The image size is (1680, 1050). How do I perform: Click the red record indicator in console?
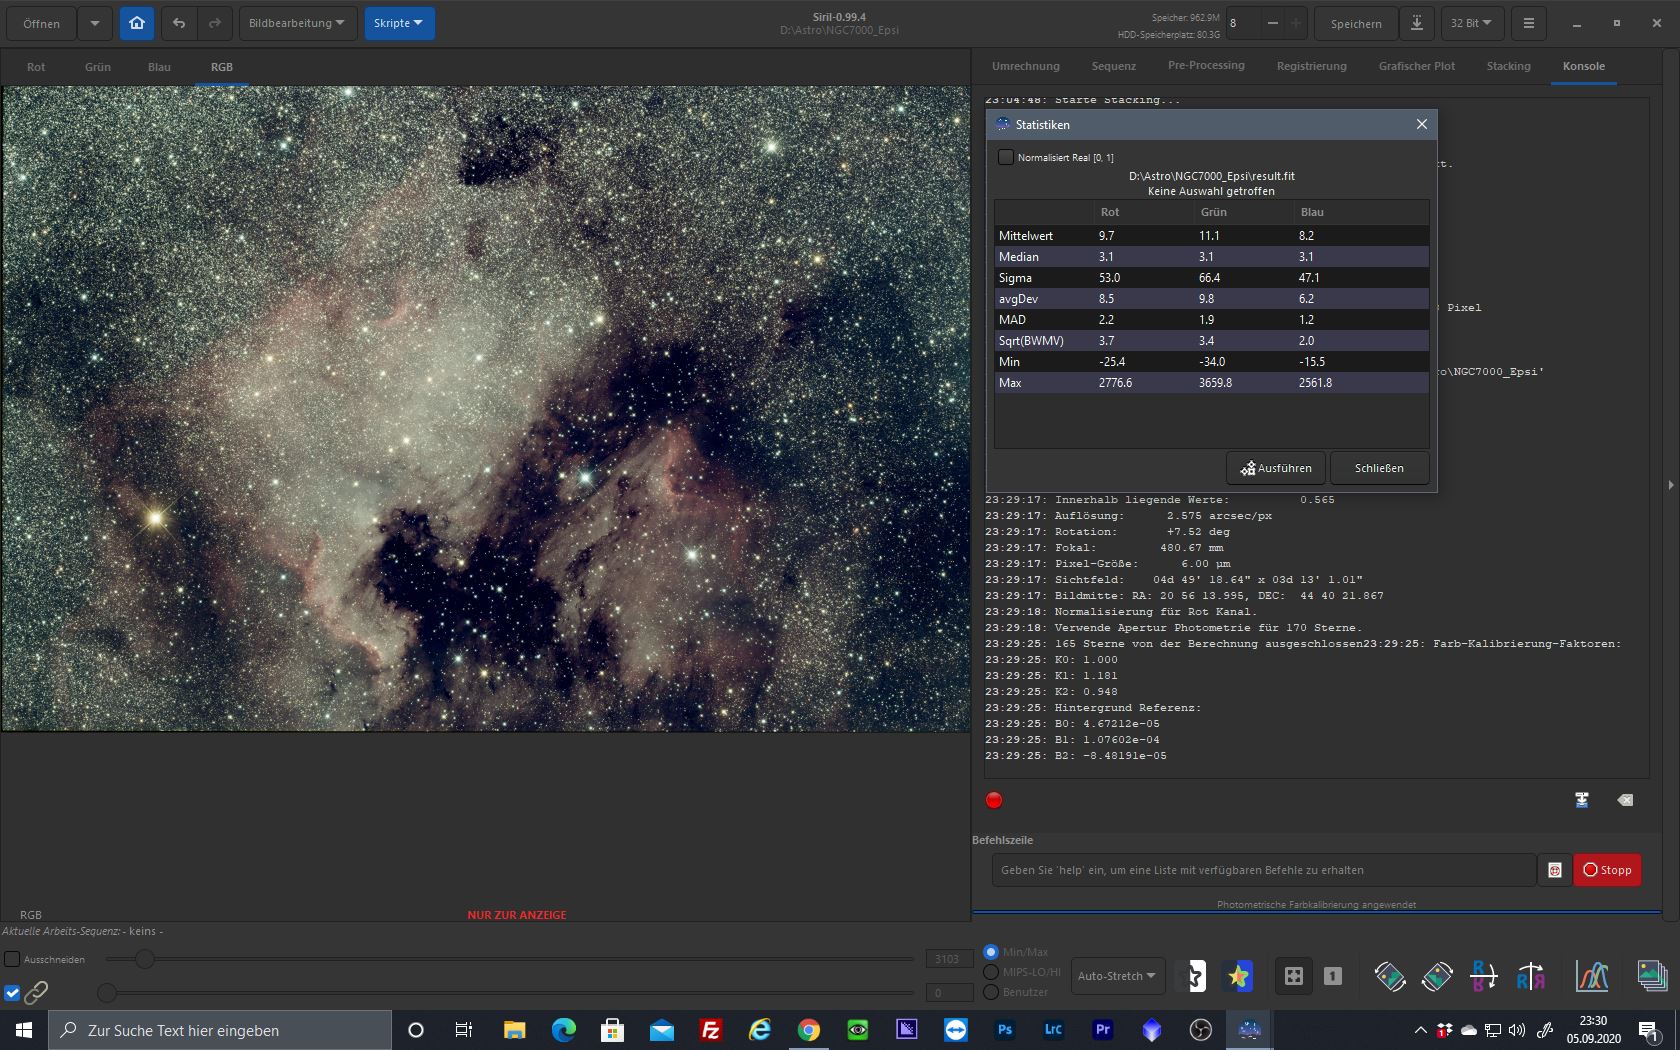pyautogui.click(x=994, y=800)
